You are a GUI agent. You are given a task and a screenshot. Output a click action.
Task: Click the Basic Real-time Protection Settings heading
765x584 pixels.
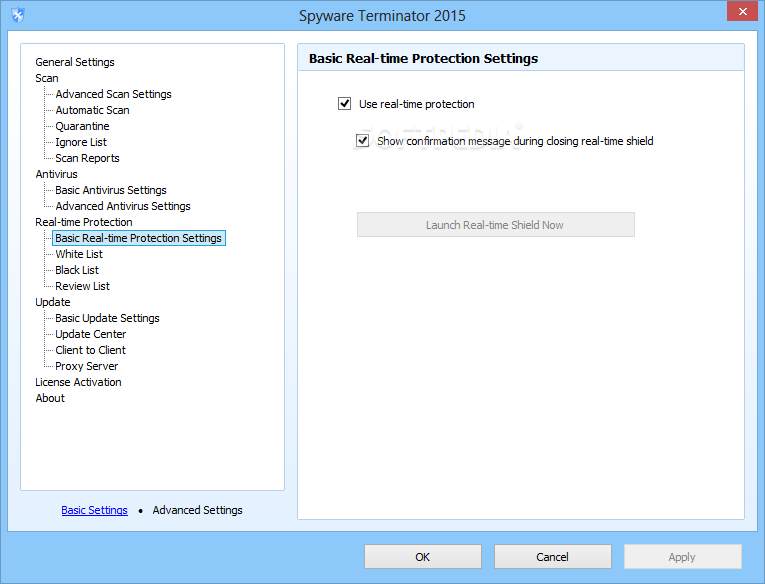[423, 59]
